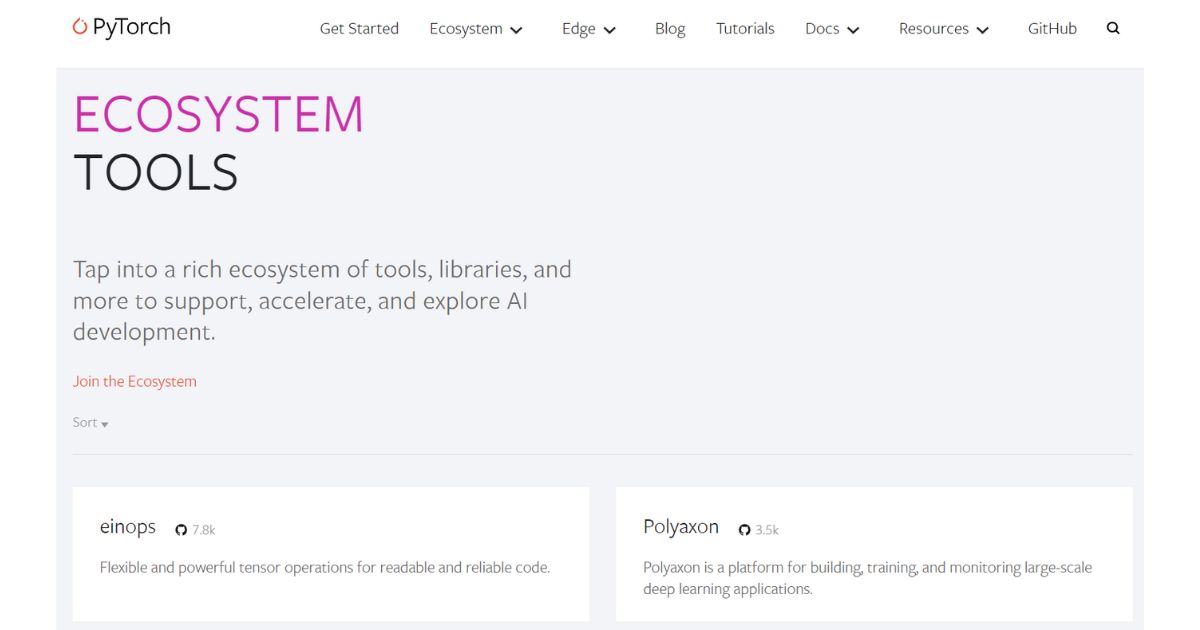This screenshot has width=1200, height=630.
Task: Expand the Resources dropdown
Action: click(943, 29)
